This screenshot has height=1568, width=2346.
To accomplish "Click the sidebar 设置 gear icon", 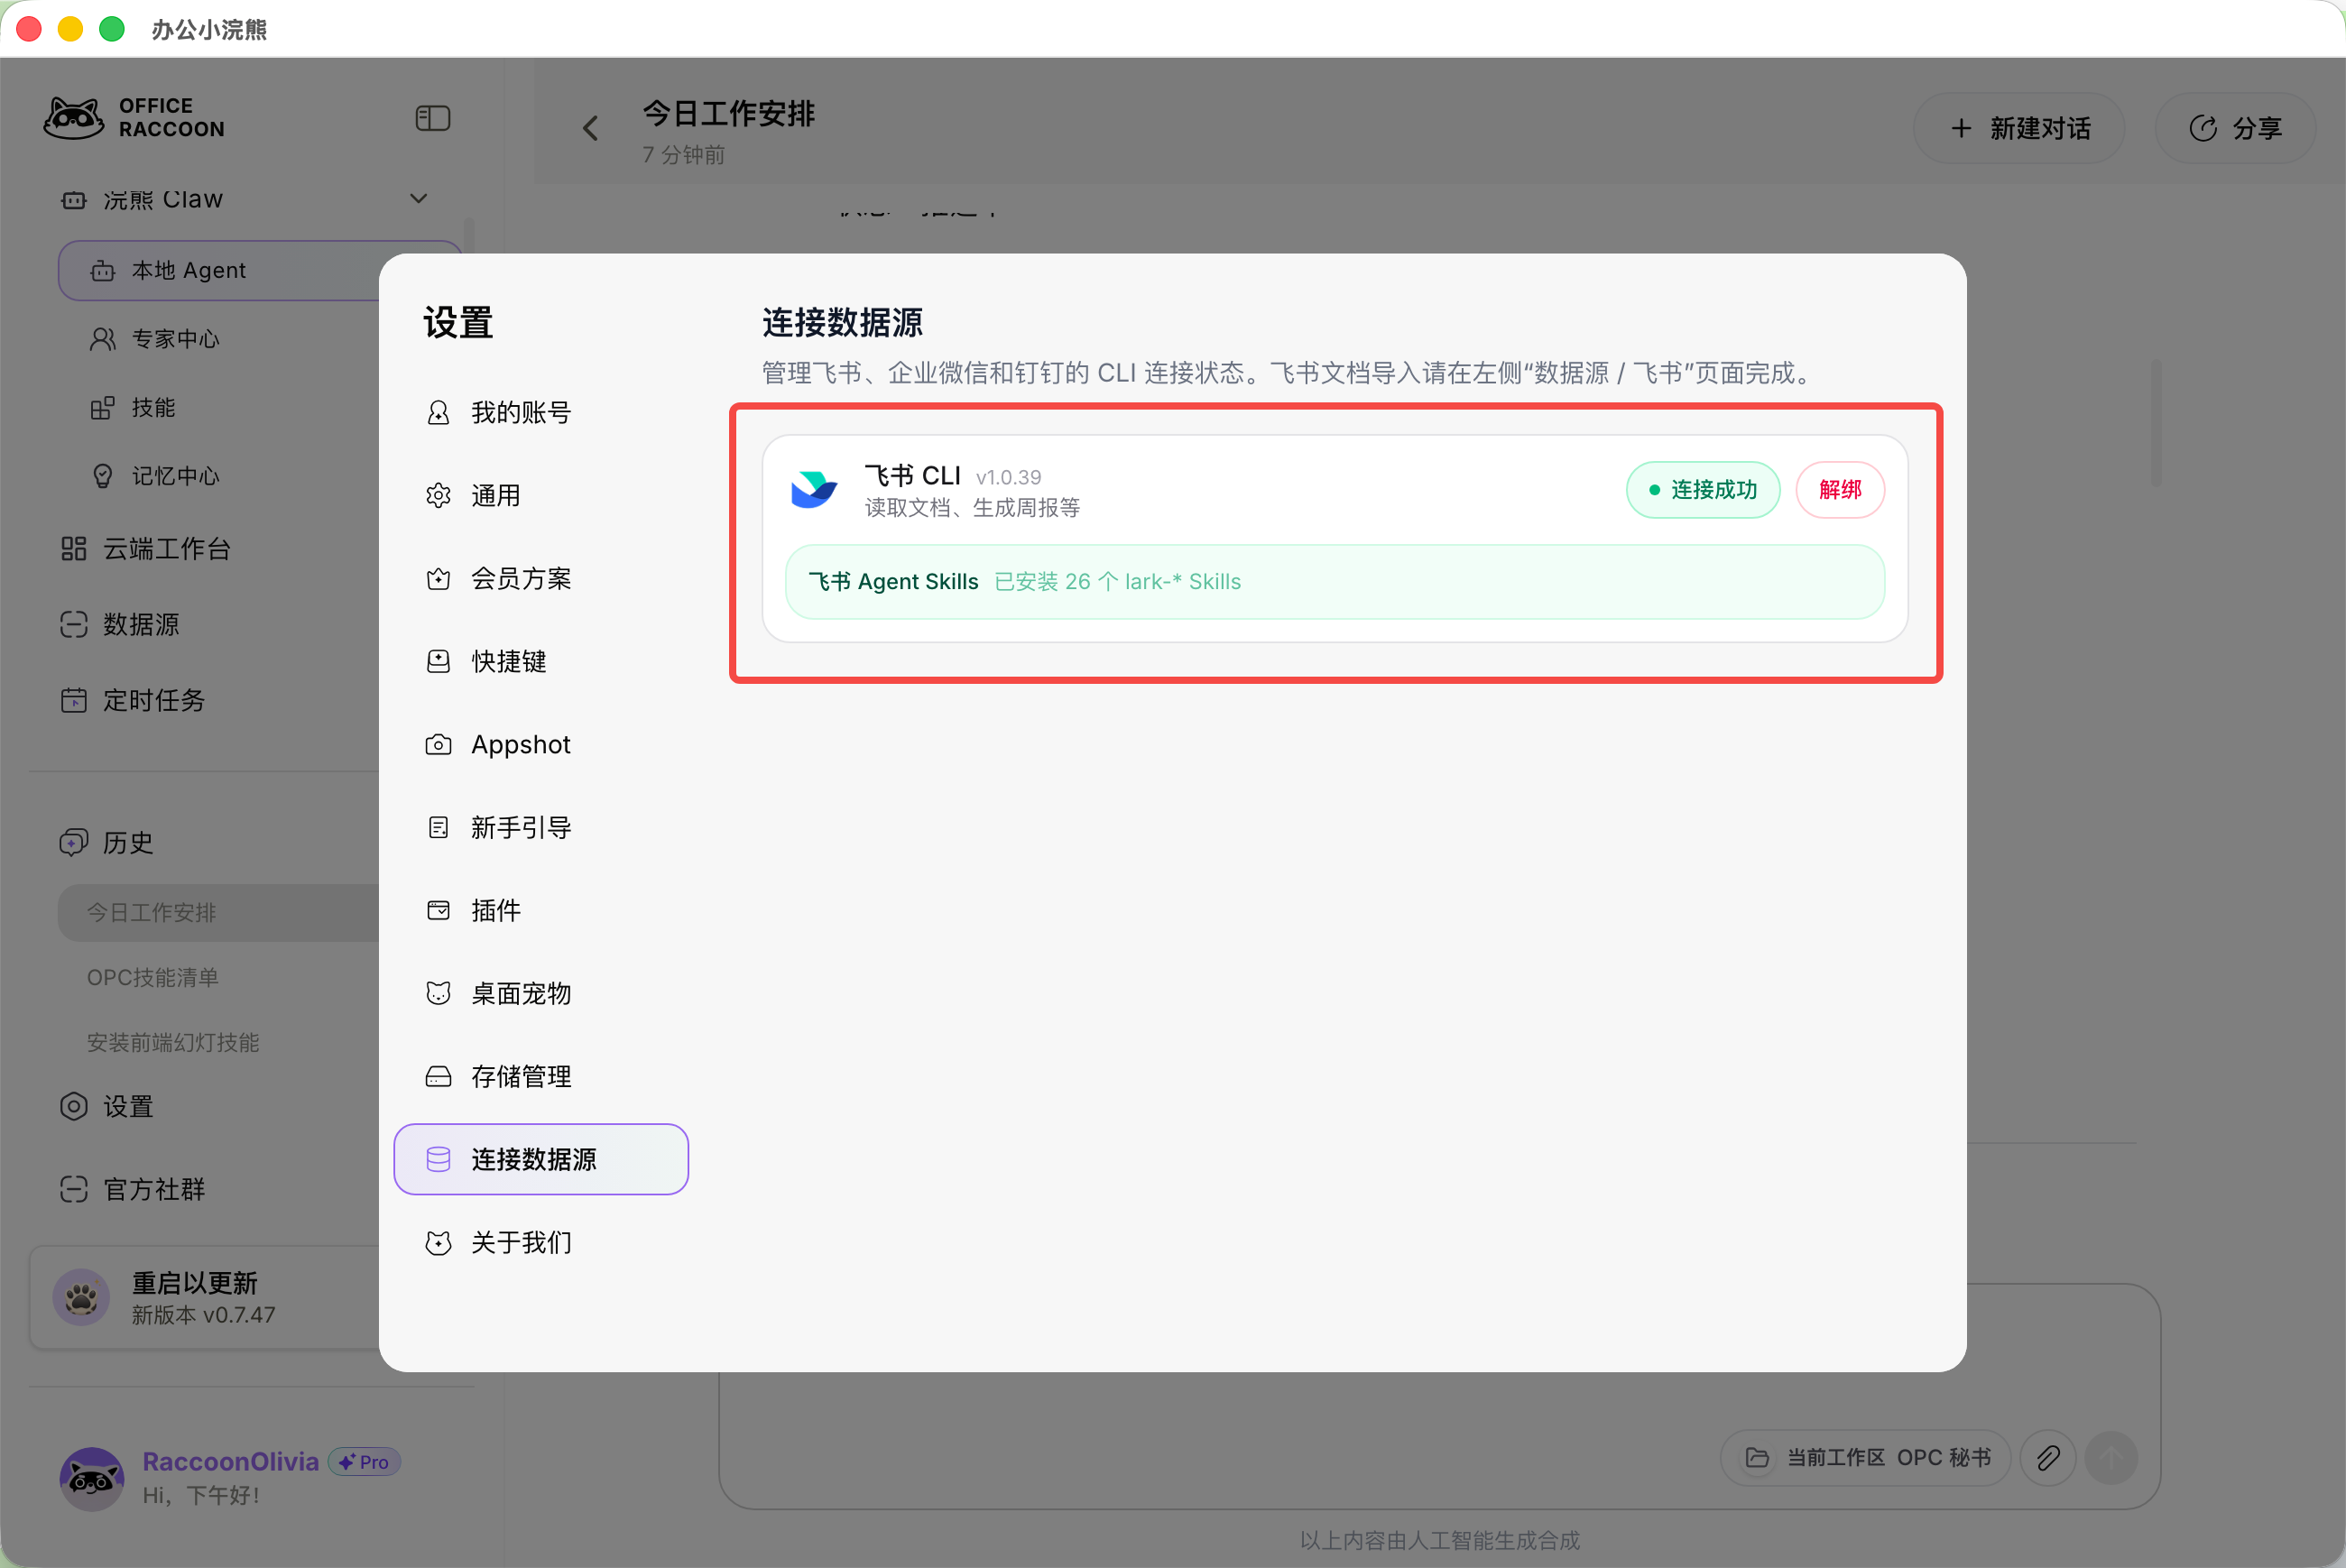I will click(74, 1106).
